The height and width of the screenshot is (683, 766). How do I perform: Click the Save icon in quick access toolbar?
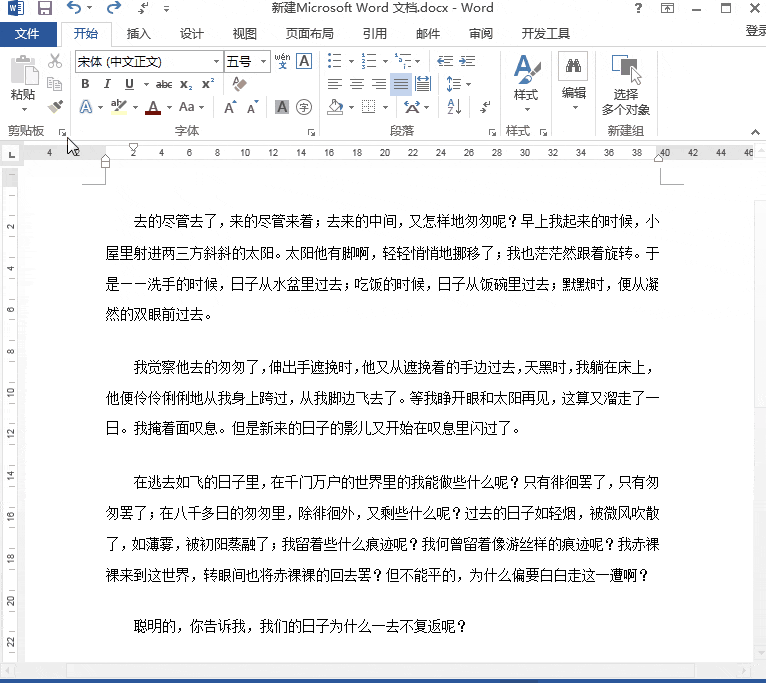coord(44,9)
